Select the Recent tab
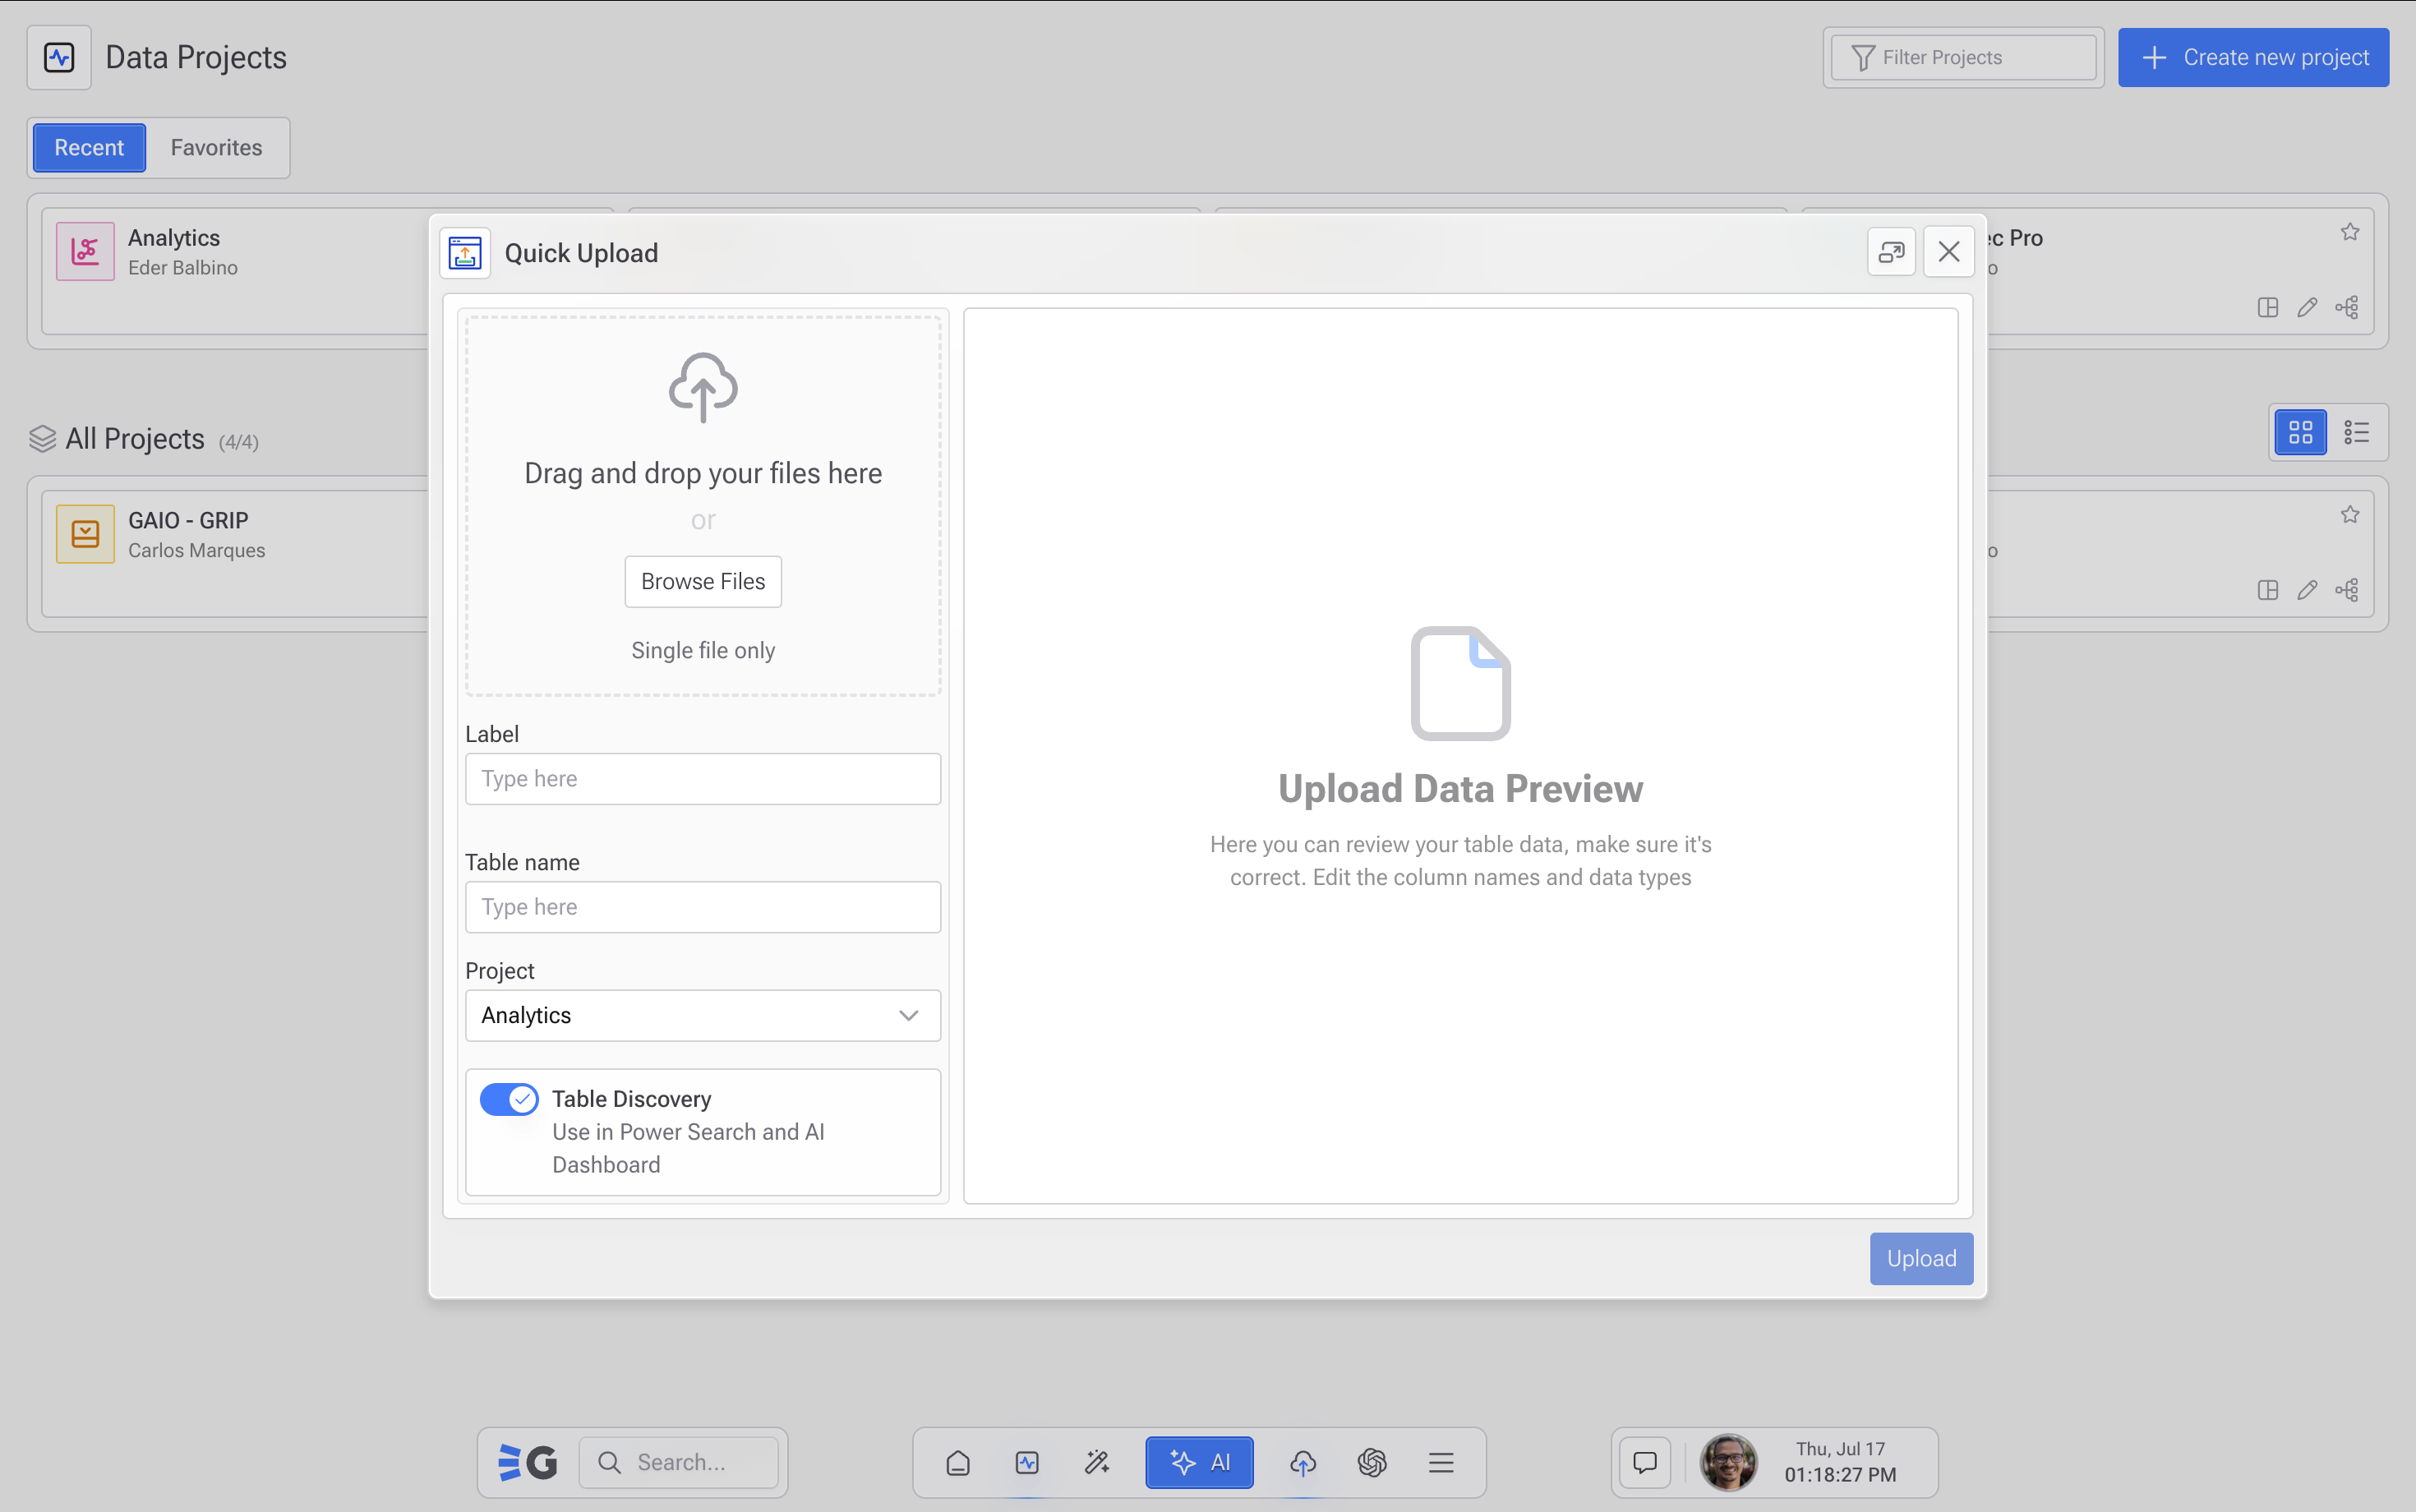2416x1512 pixels. point(89,148)
